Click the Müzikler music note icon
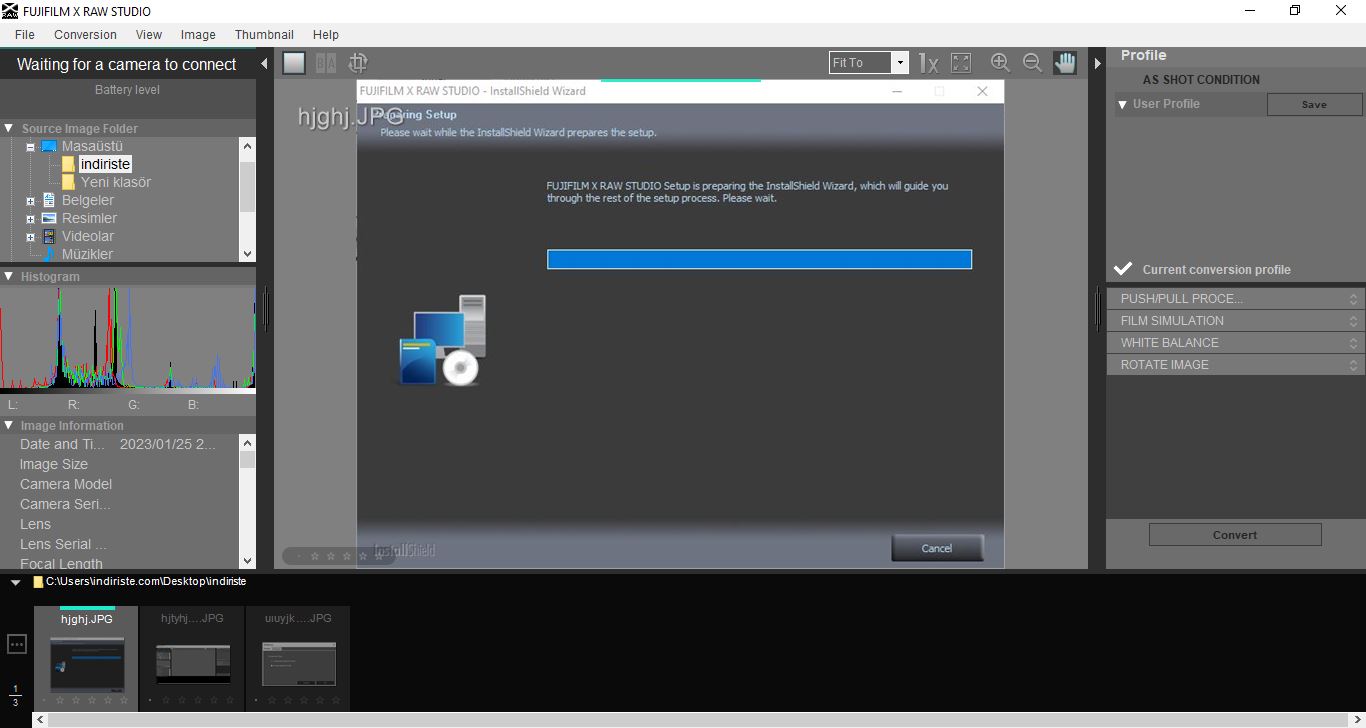The width and height of the screenshot is (1366, 728). pos(48,254)
